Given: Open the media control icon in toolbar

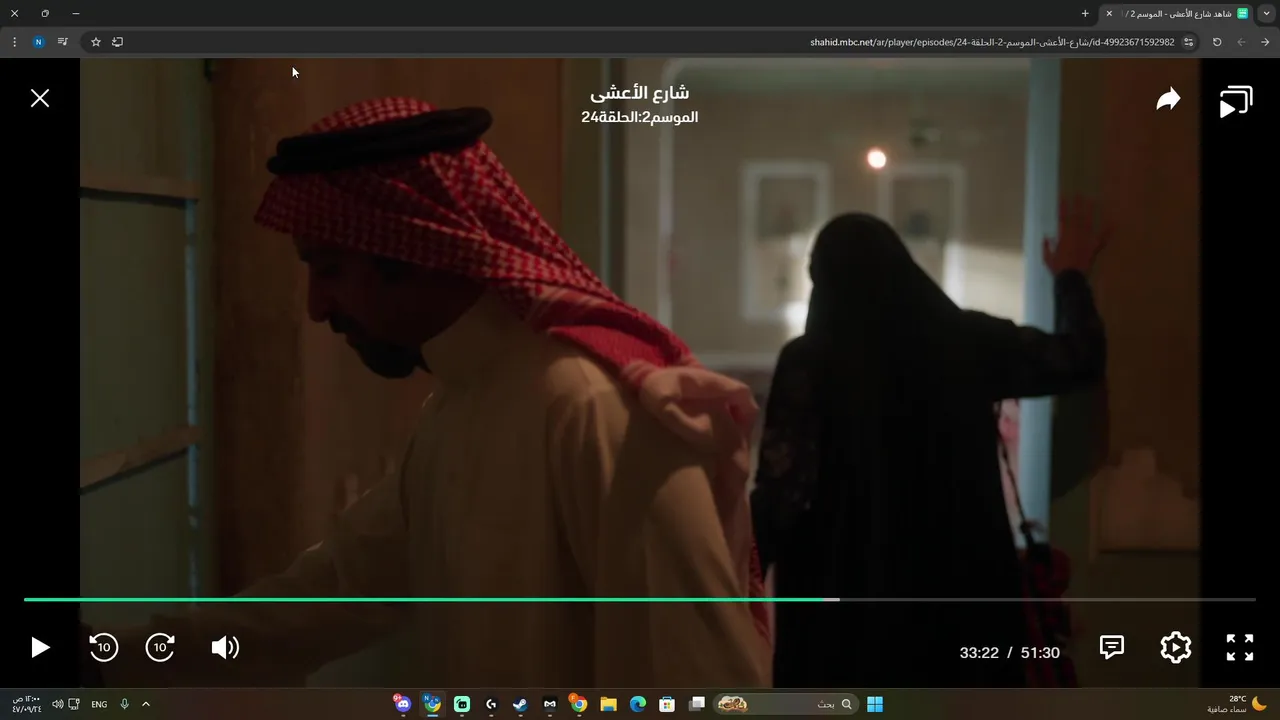Looking at the screenshot, I should click(62, 42).
